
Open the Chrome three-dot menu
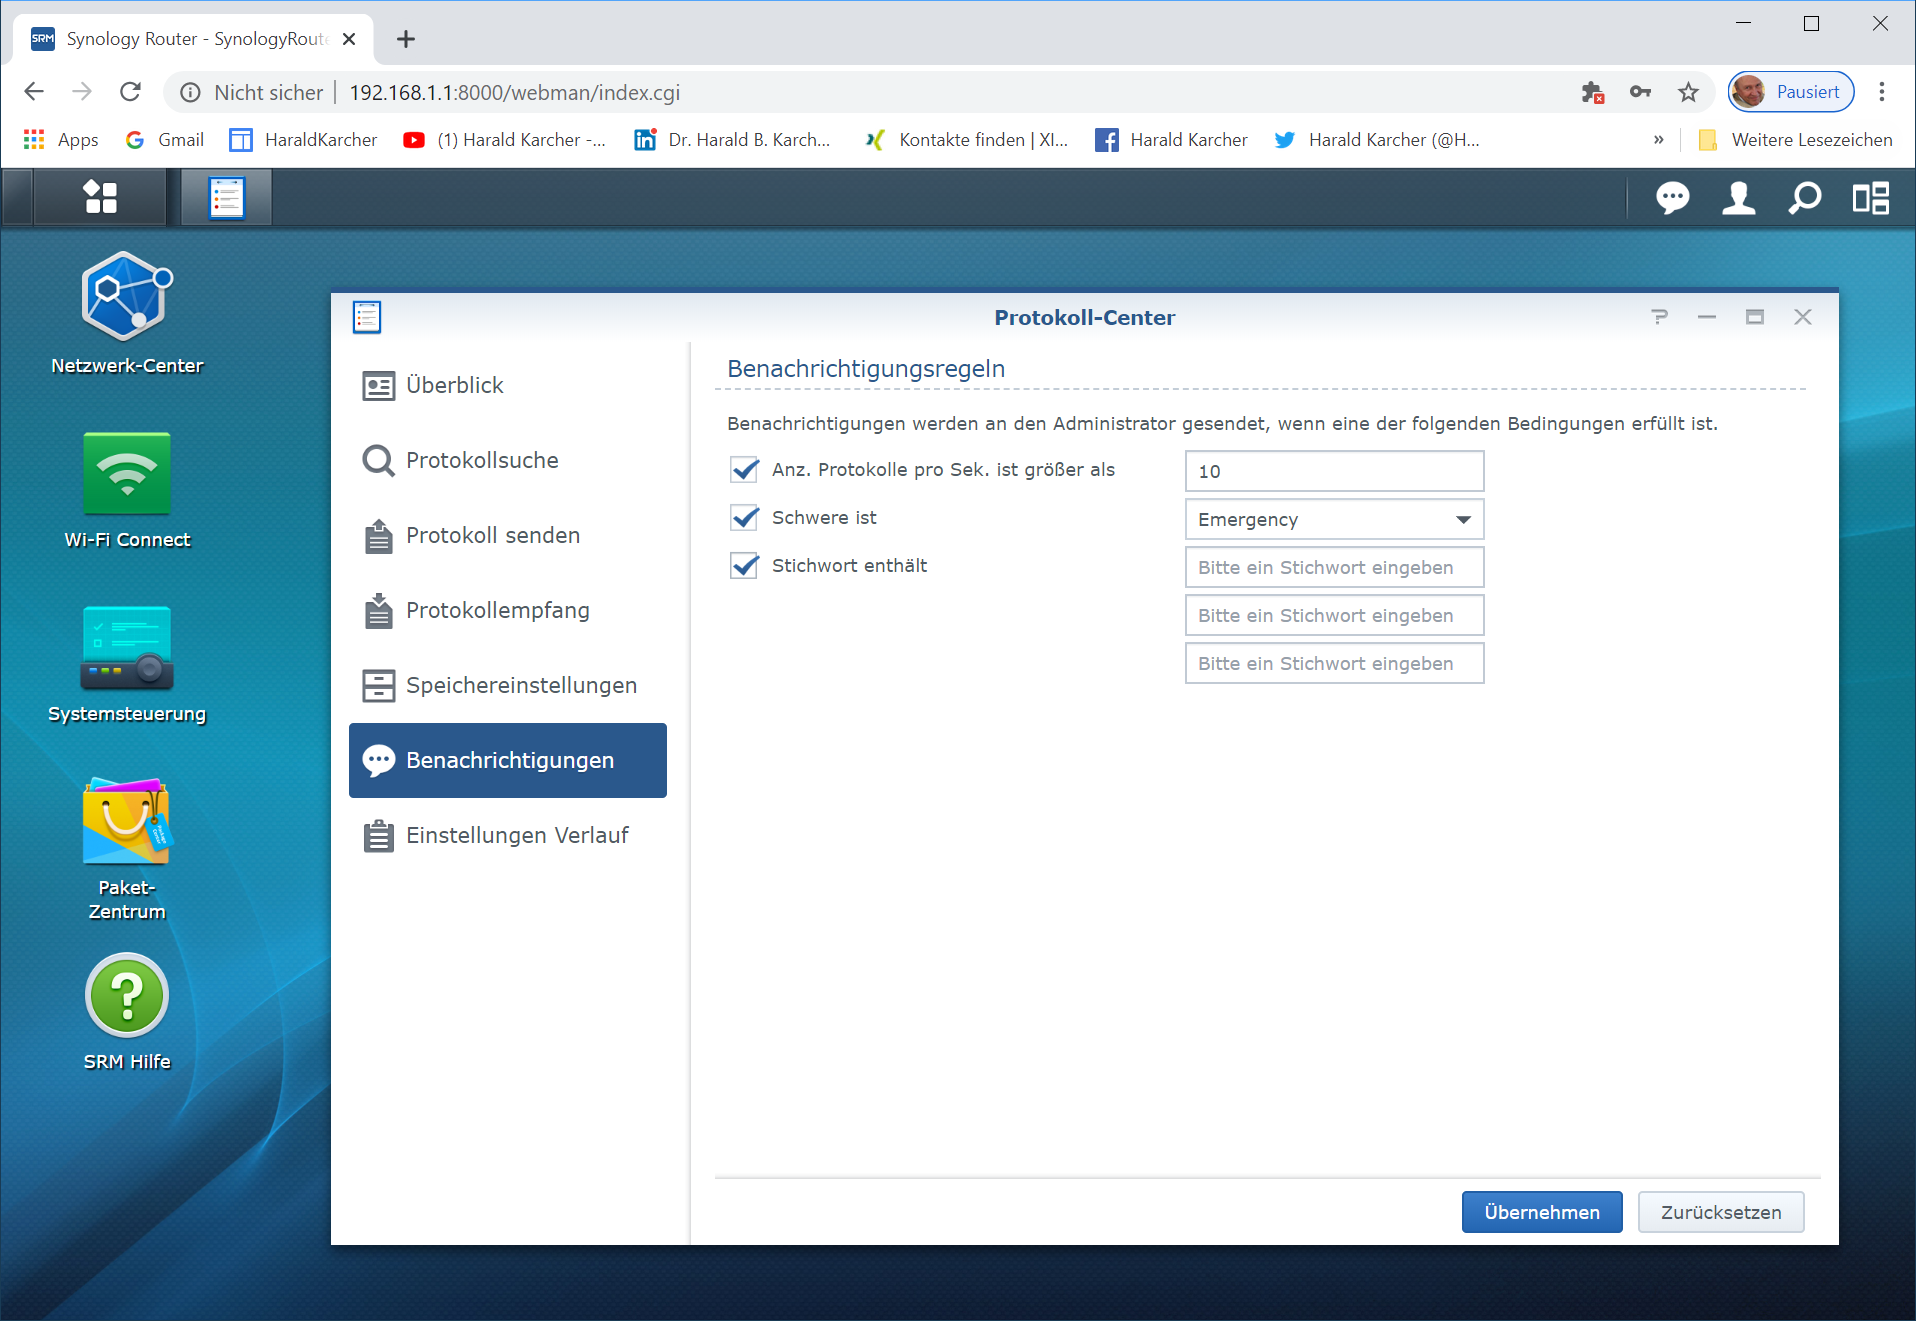[1881, 92]
